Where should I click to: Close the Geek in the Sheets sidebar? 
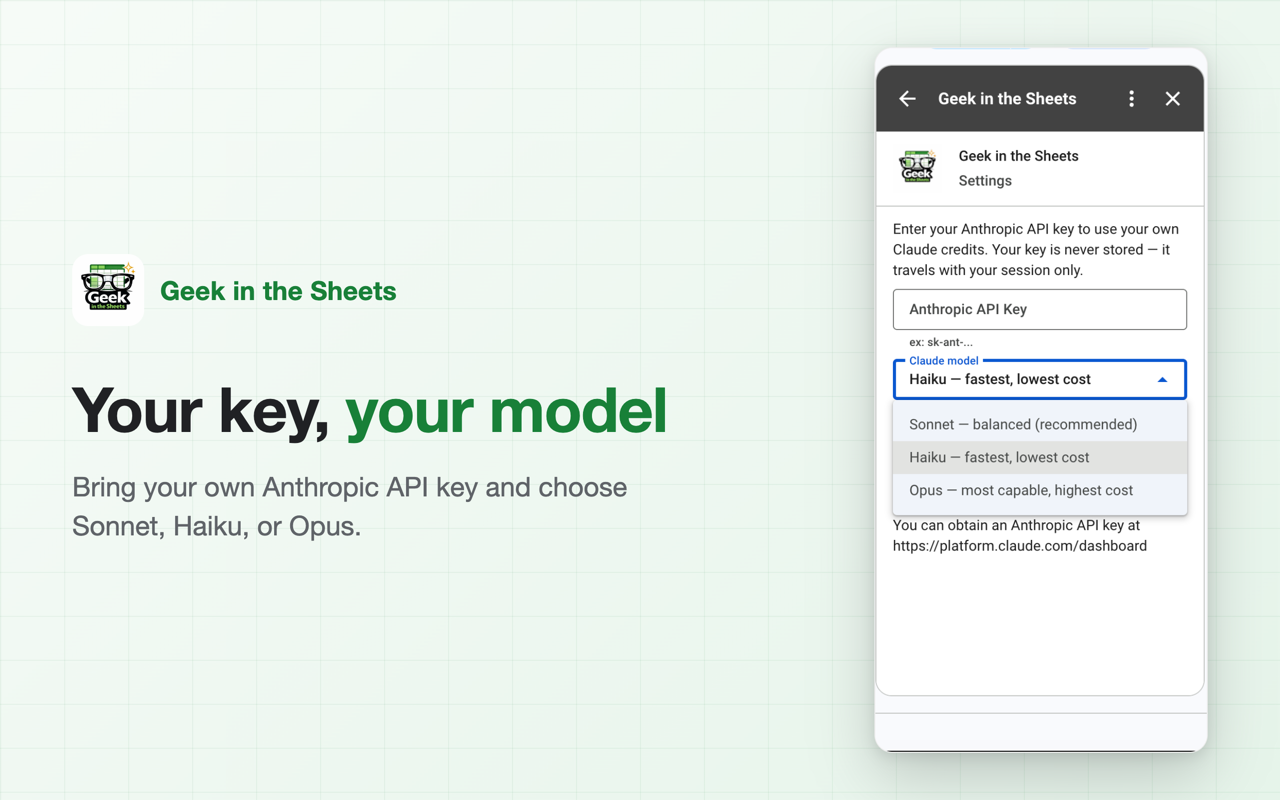pos(1173,99)
